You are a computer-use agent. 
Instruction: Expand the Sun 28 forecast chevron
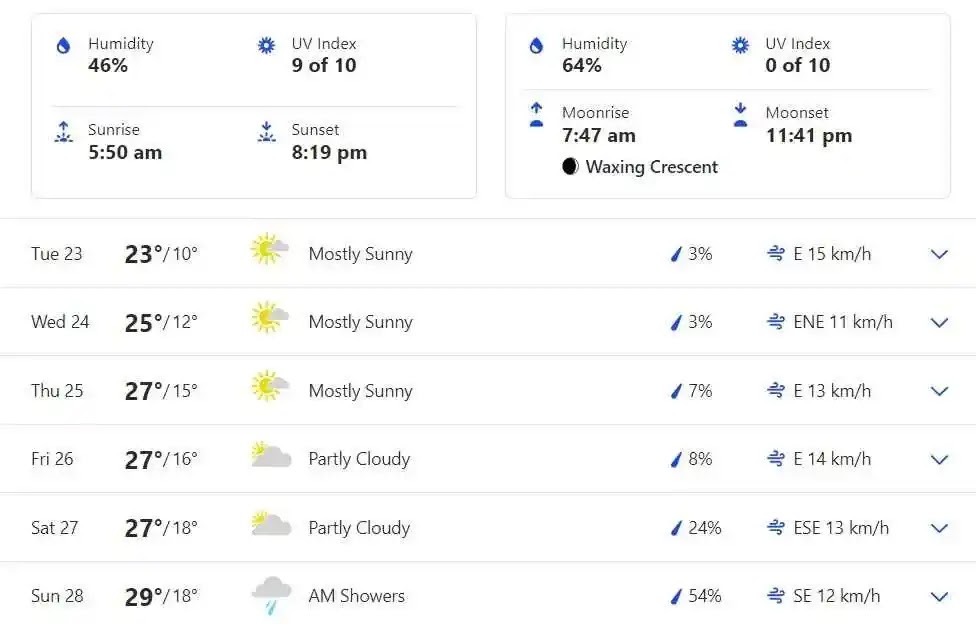[x=939, y=597]
